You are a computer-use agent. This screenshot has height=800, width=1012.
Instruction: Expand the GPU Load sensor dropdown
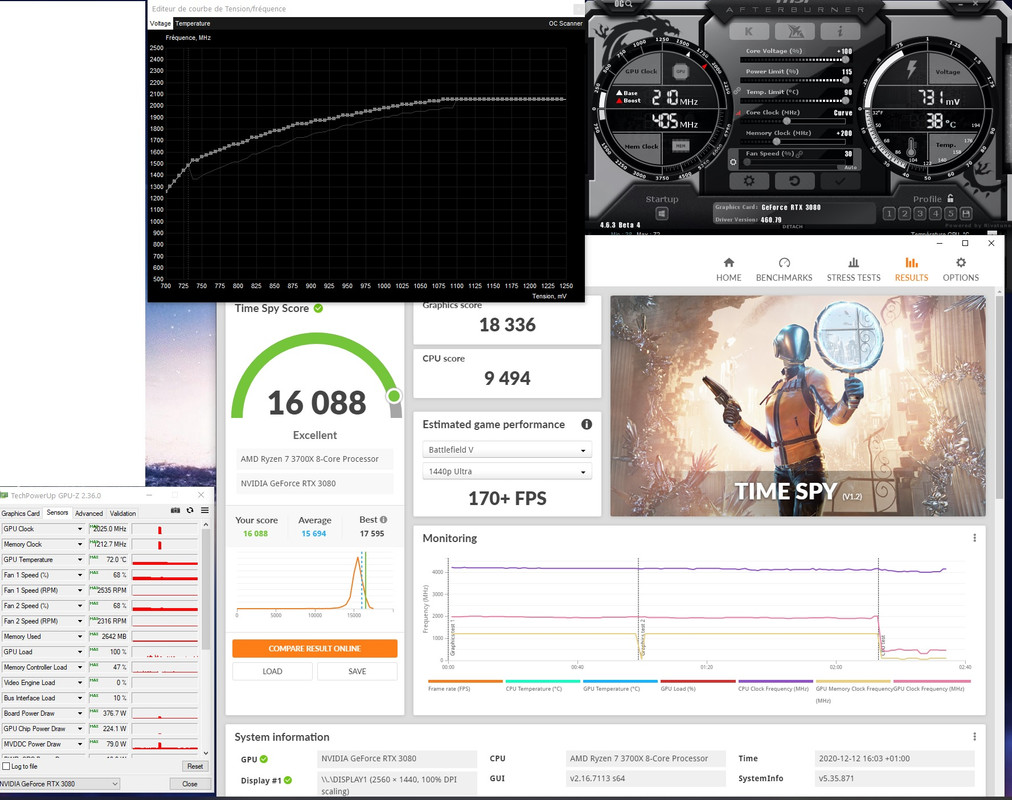pos(80,652)
